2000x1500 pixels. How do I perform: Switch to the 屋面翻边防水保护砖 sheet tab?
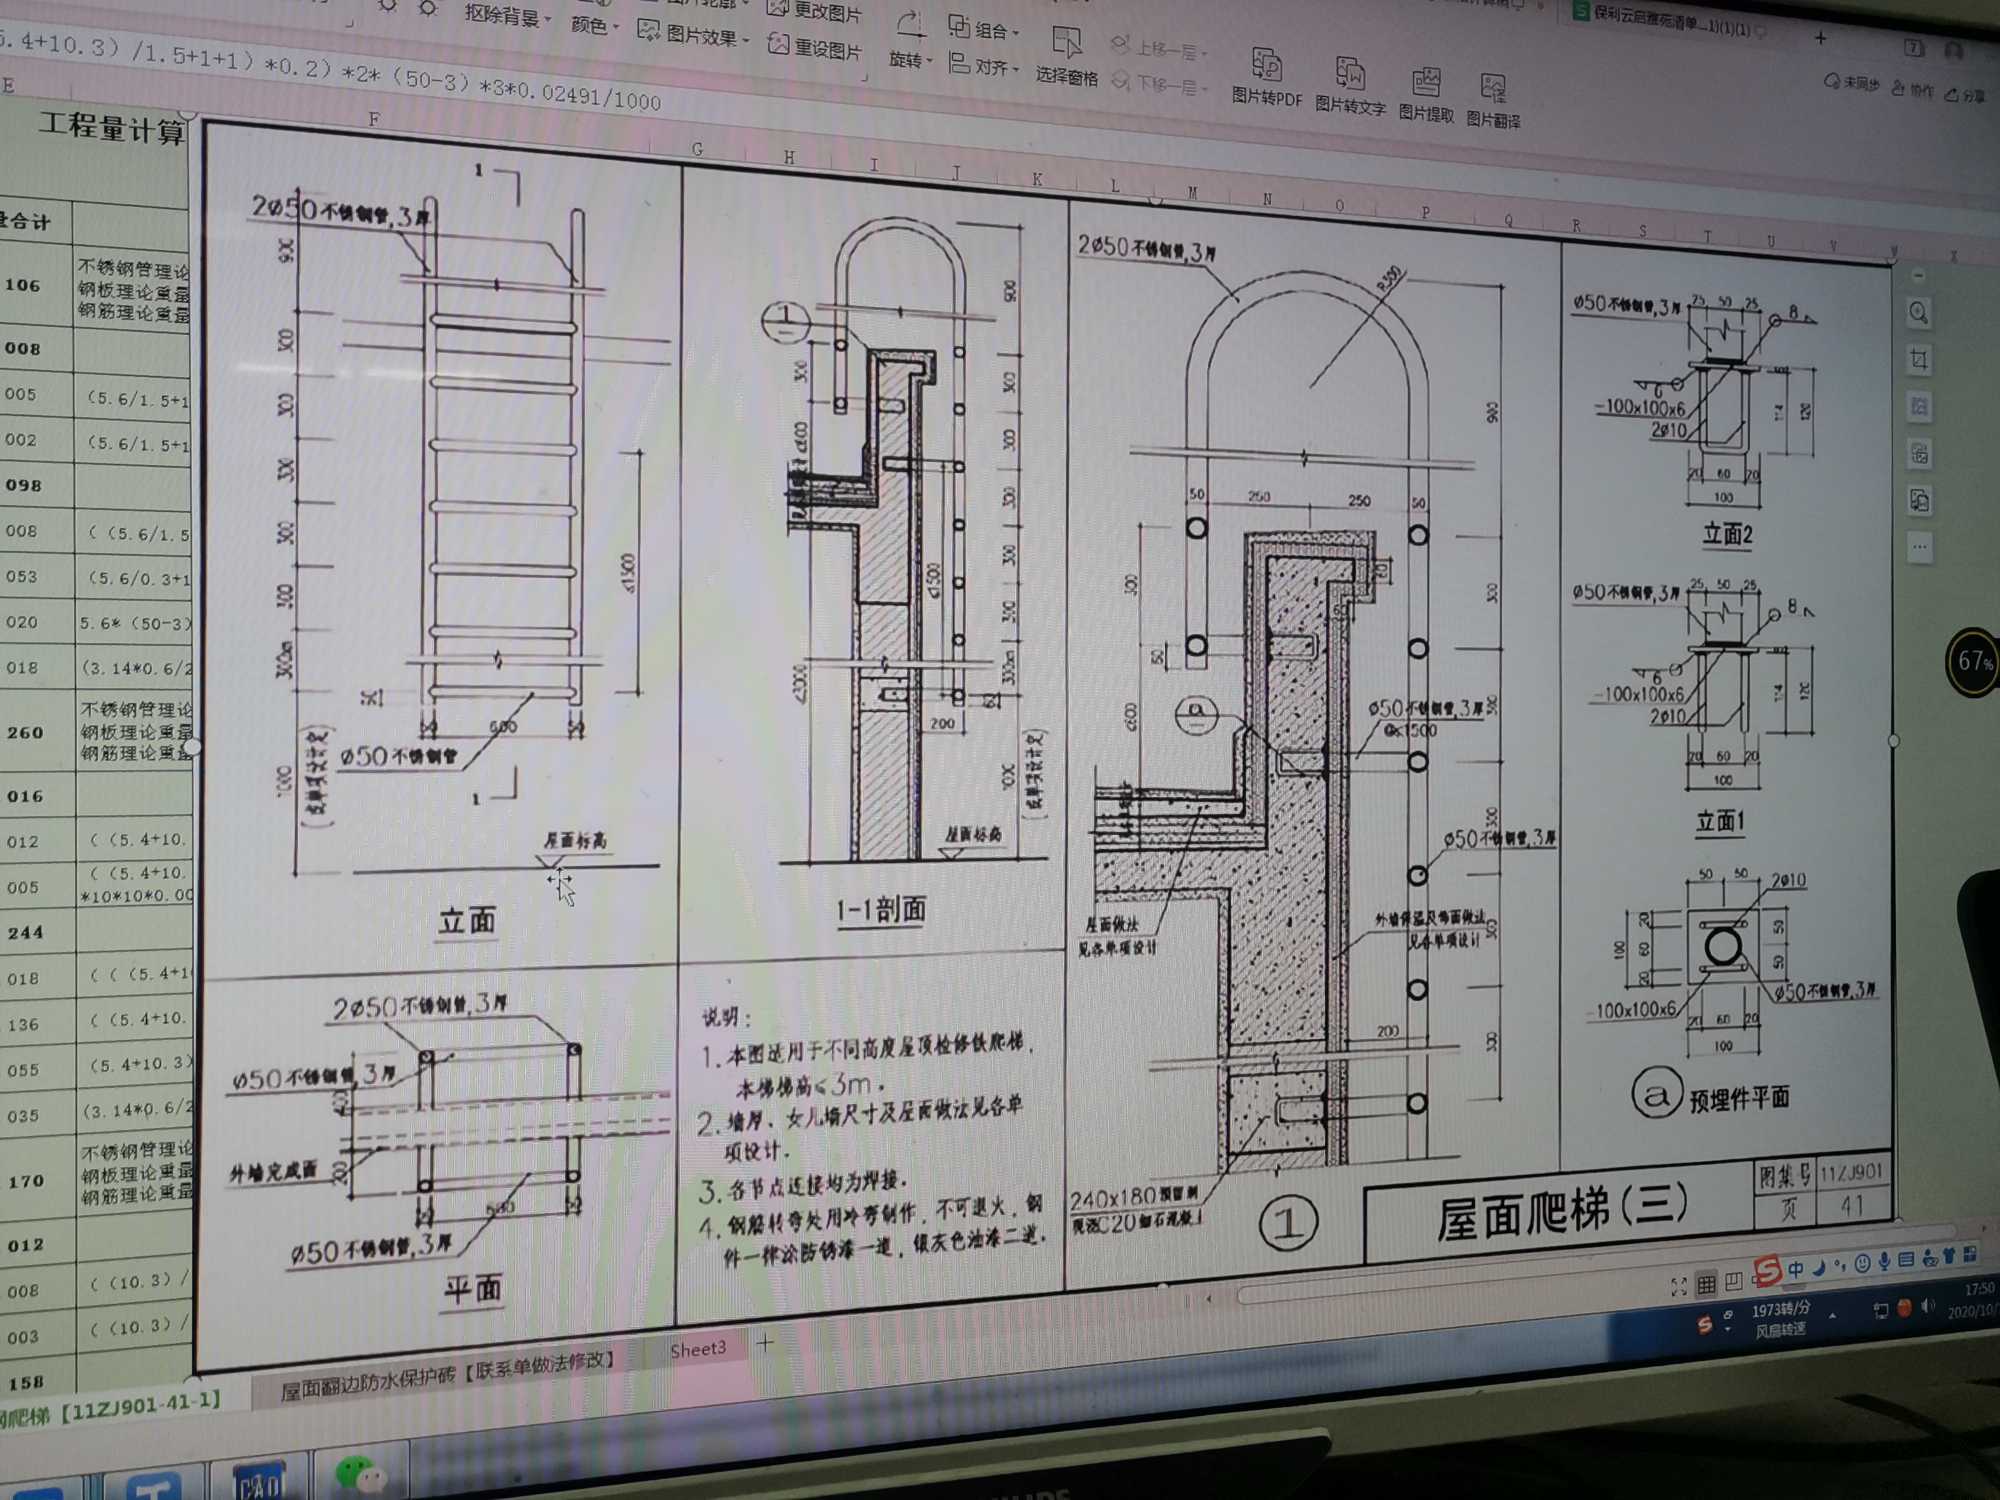pos(446,1375)
